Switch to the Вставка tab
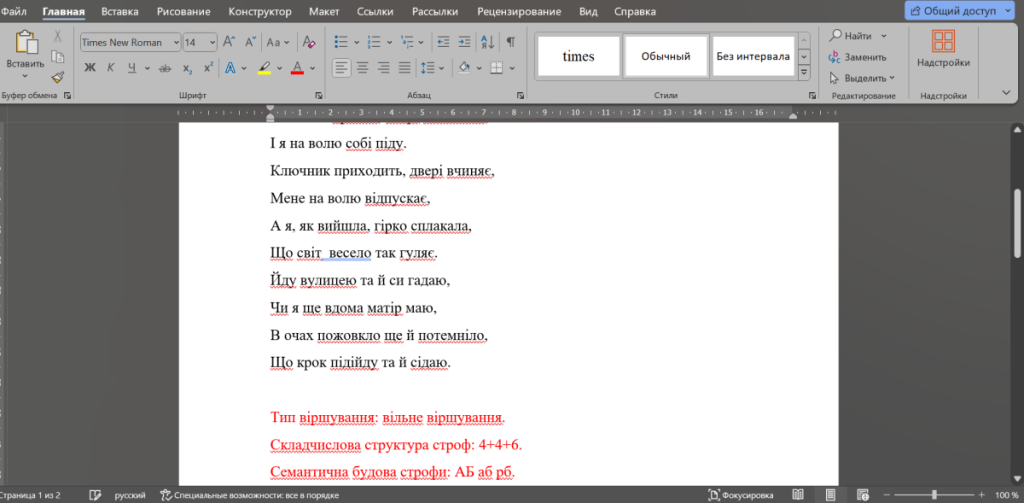This screenshot has height=503, width=1024. coord(120,12)
